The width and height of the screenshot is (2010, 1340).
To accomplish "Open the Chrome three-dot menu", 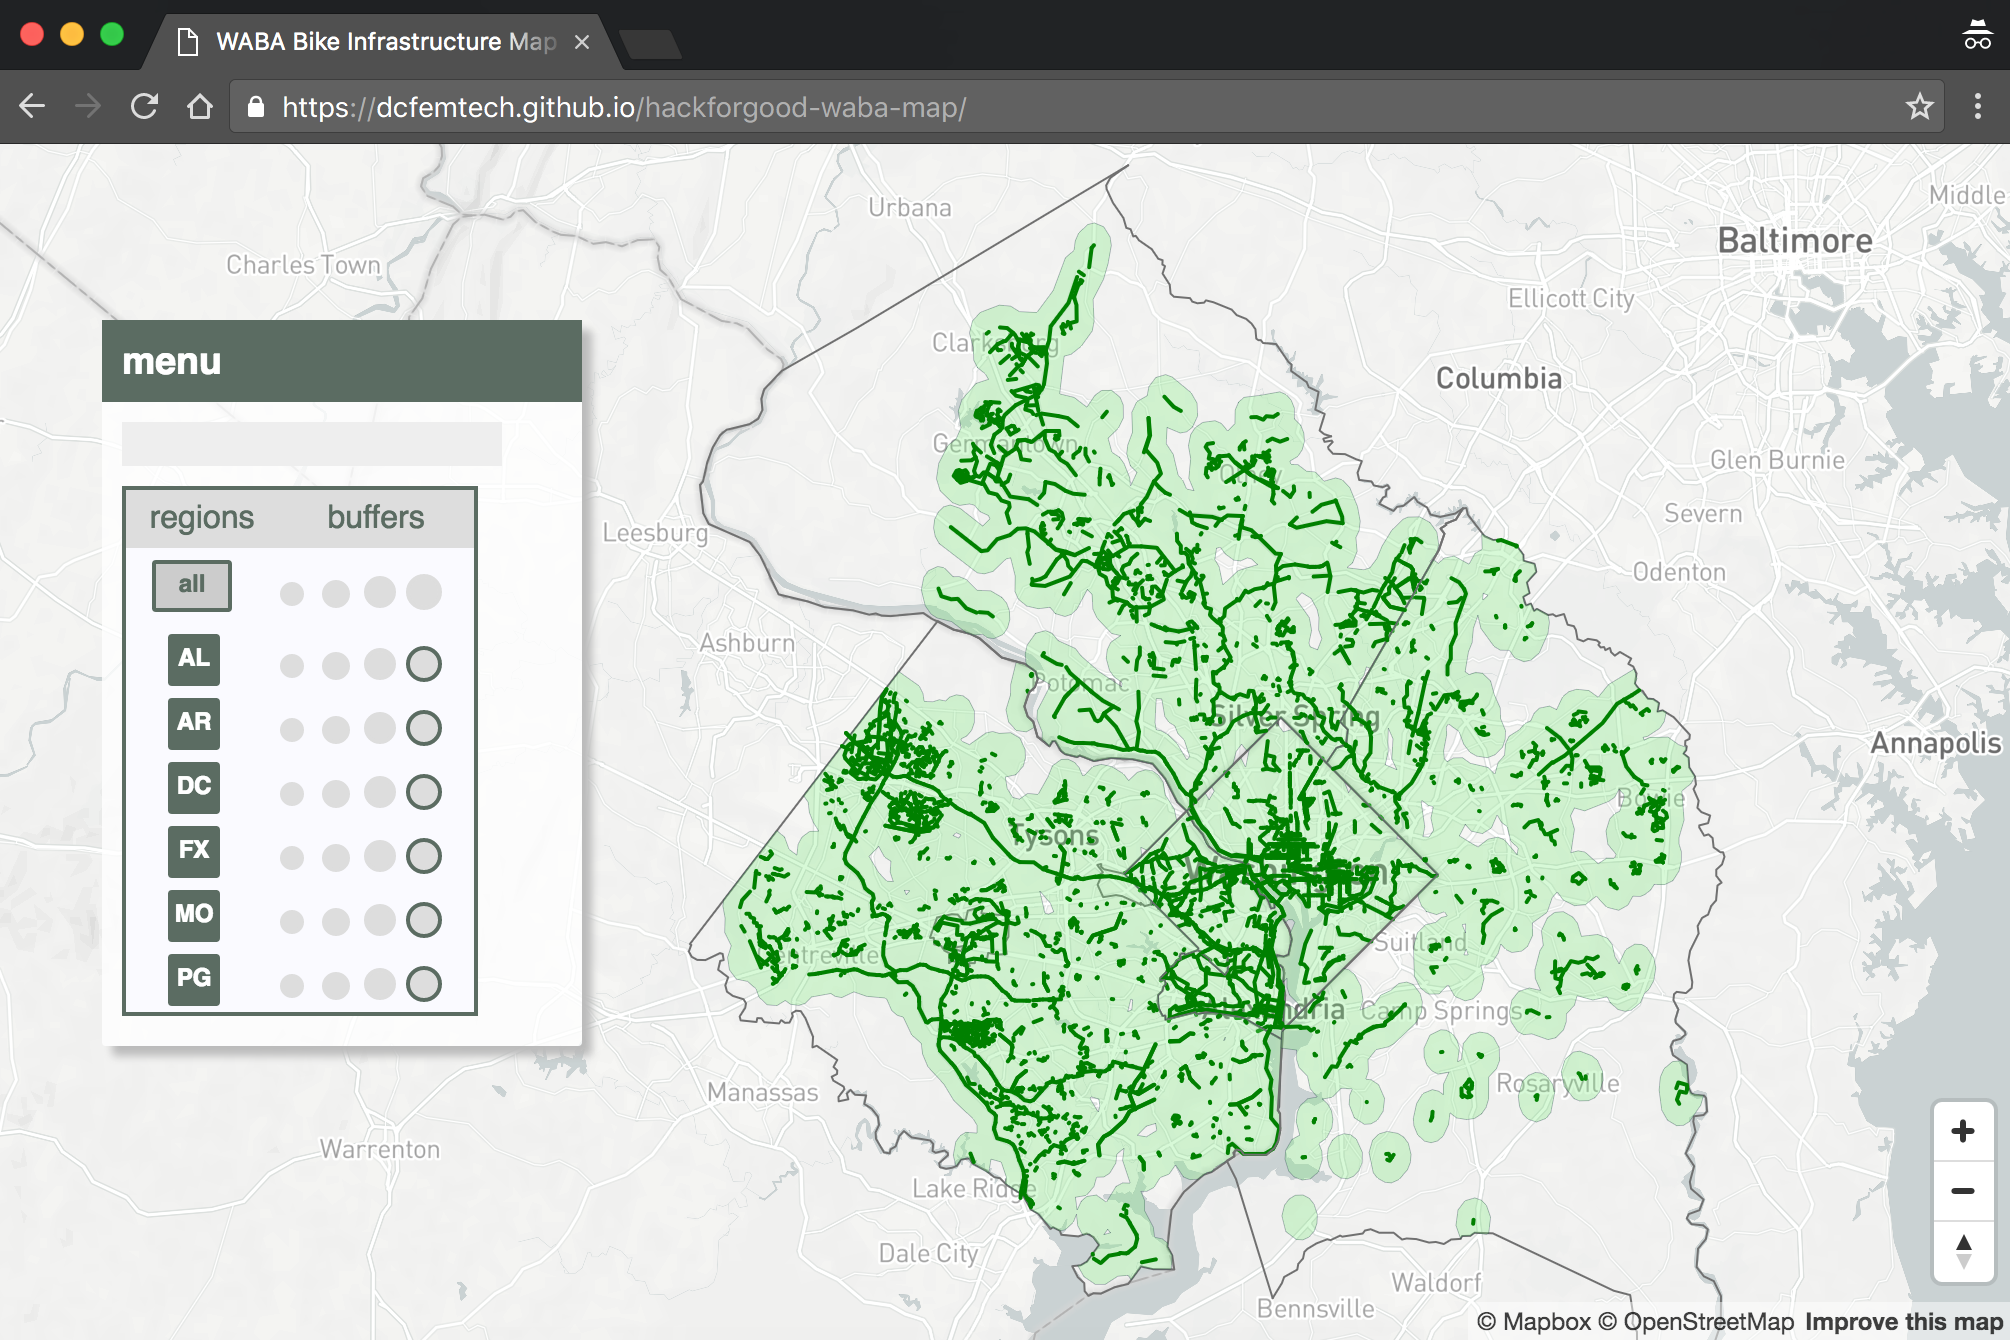I will coord(1977,107).
